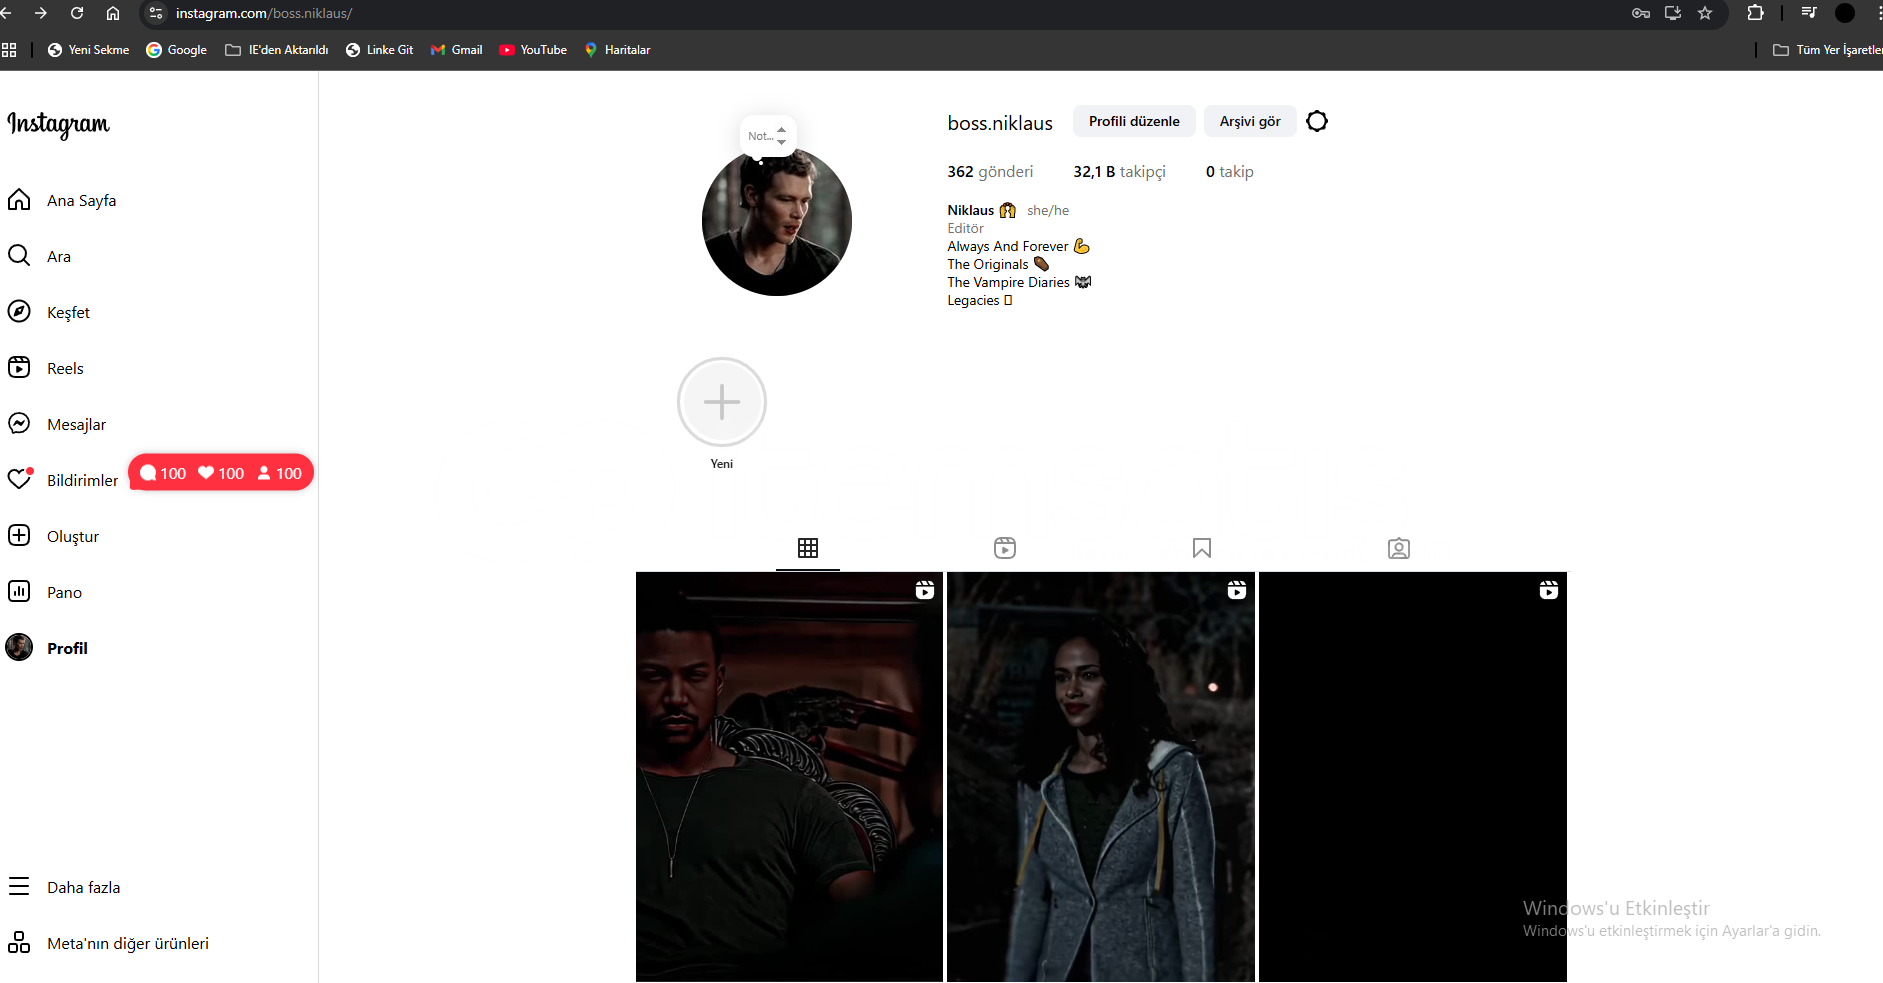Reload the page
The image size is (1883, 983).
pyautogui.click(x=77, y=13)
